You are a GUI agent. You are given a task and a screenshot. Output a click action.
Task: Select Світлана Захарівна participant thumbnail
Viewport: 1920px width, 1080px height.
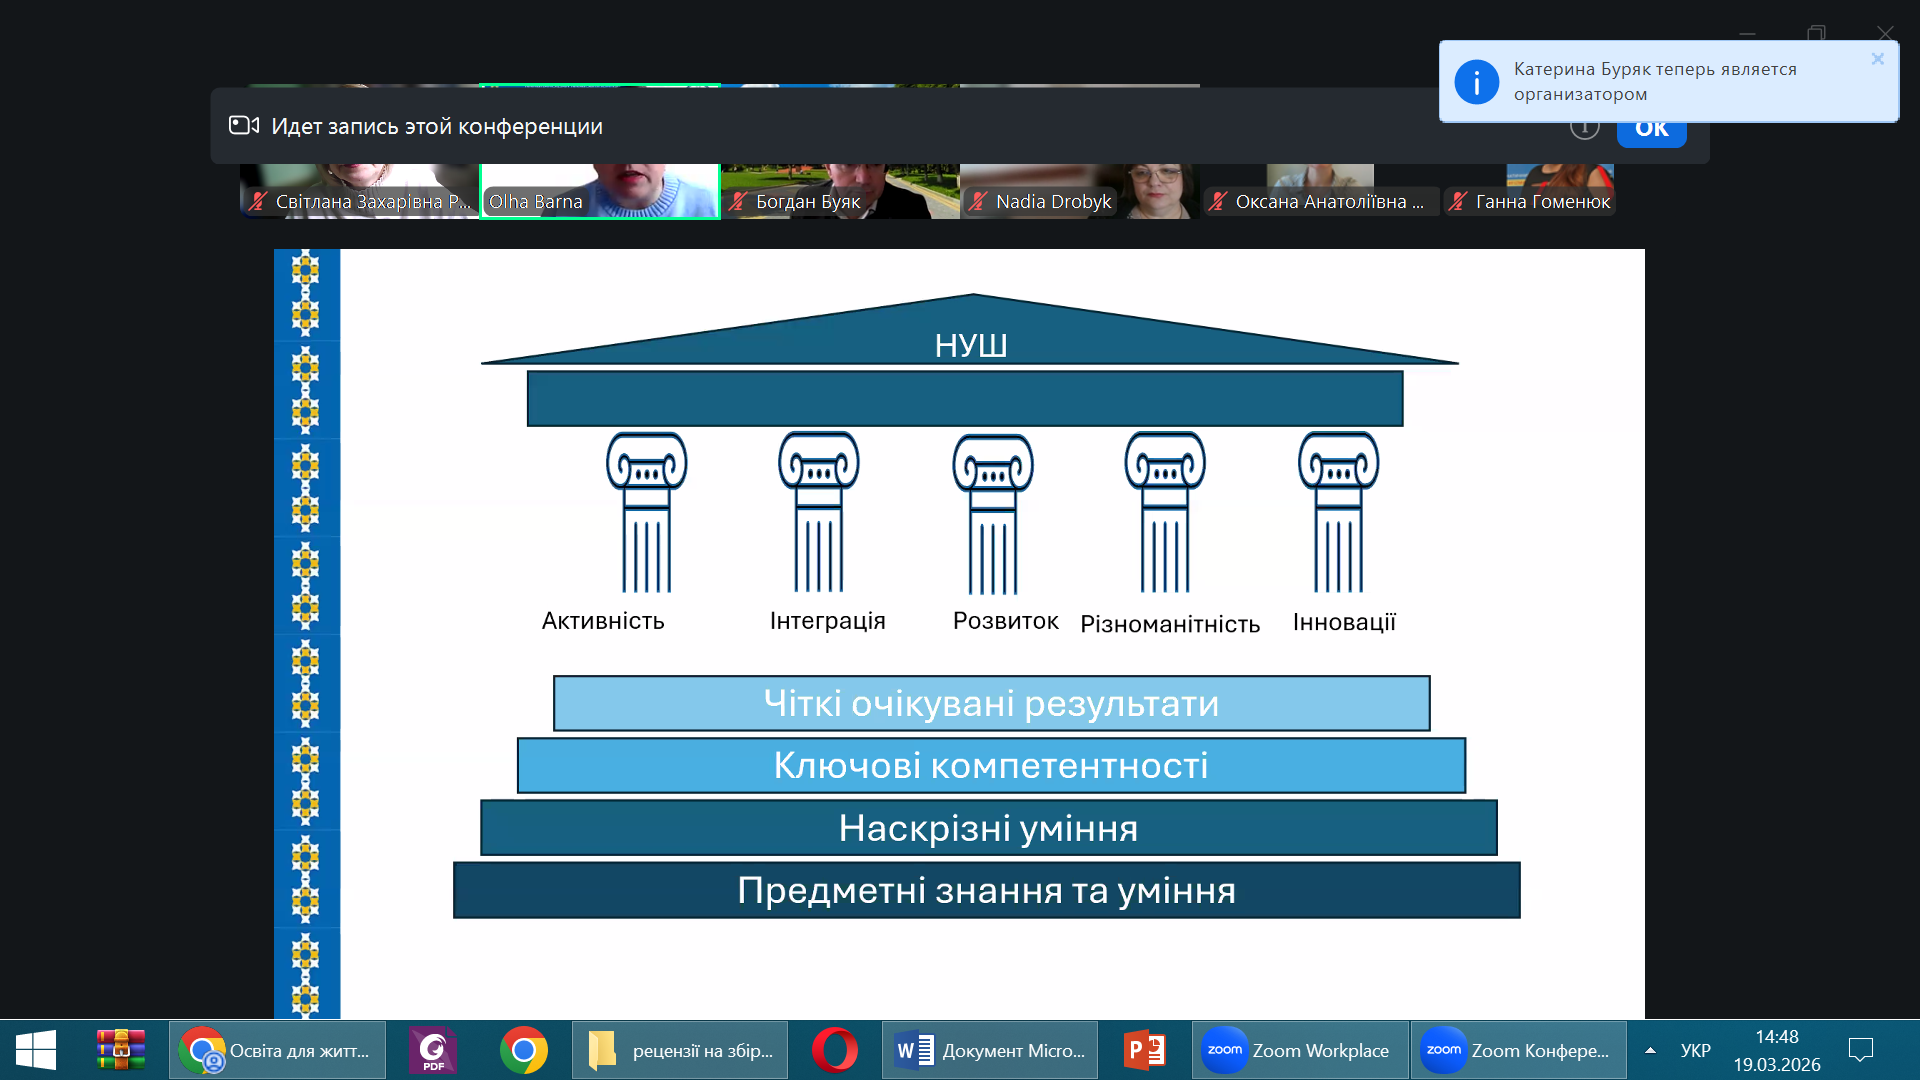[359, 190]
